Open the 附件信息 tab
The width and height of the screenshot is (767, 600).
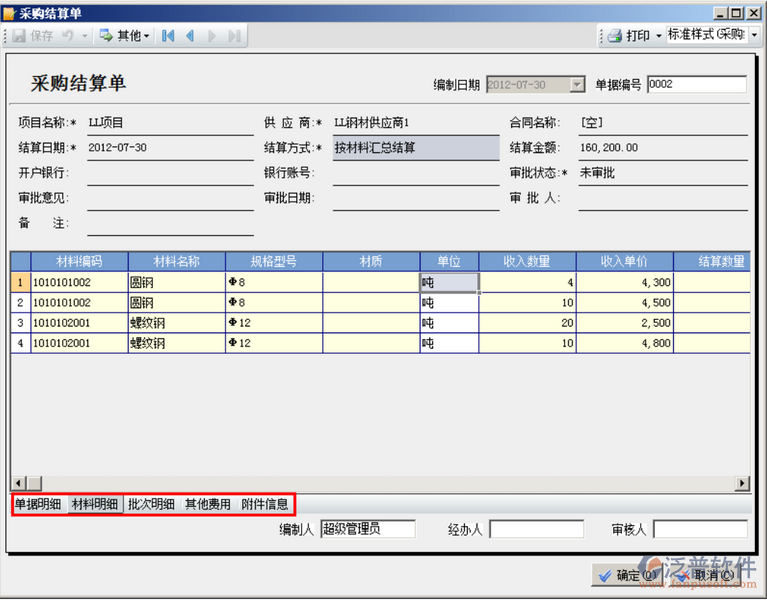[265, 504]
